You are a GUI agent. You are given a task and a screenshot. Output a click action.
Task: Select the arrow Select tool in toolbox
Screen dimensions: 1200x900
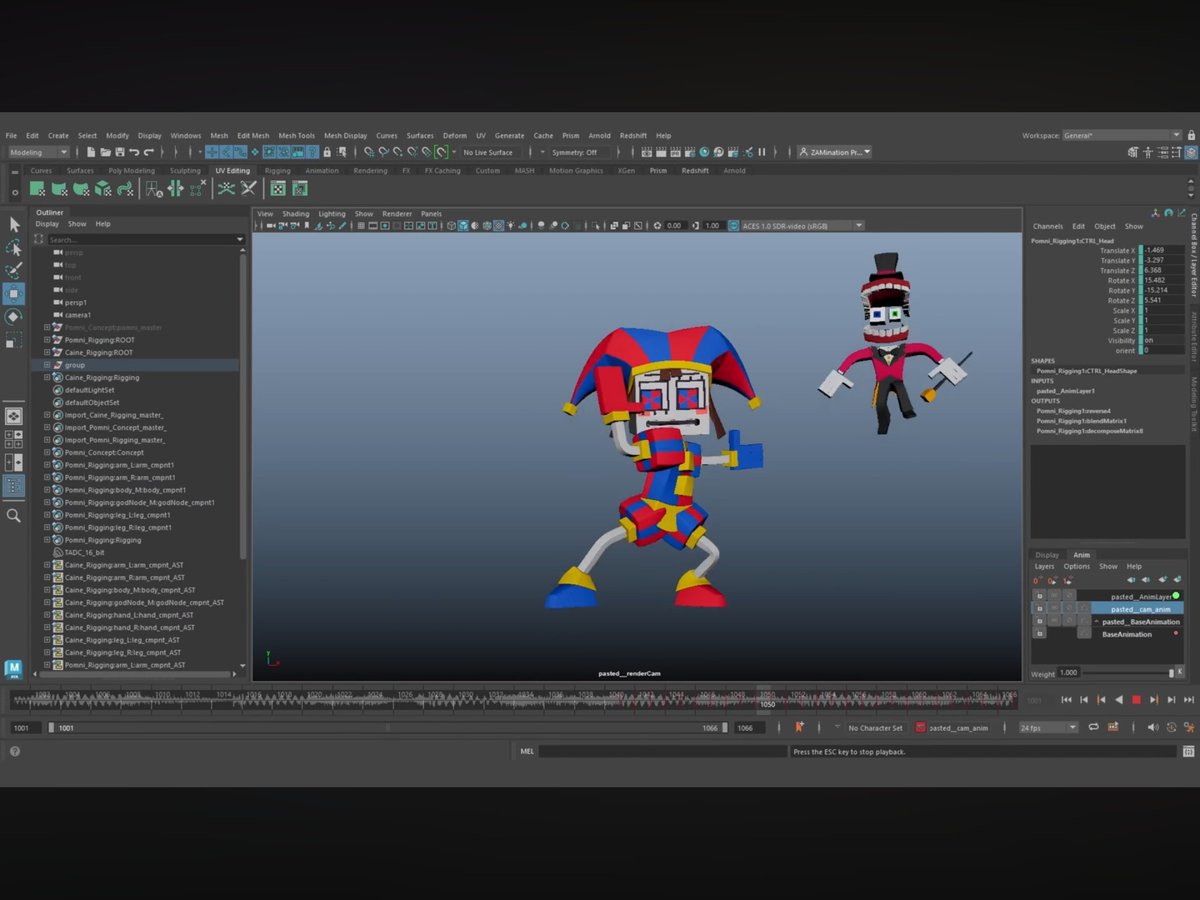tap(14, 224)
